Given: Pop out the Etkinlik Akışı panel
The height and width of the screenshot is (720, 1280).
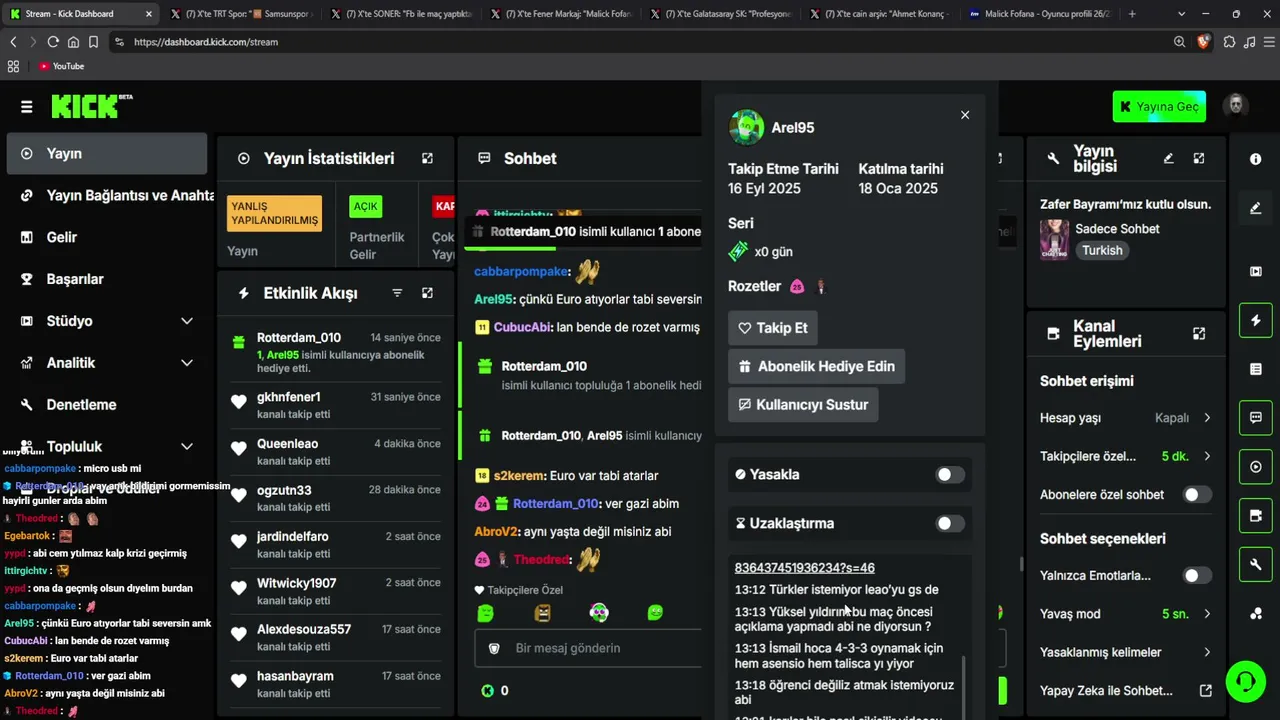Looking at the screenshot, I should (427, 293).
